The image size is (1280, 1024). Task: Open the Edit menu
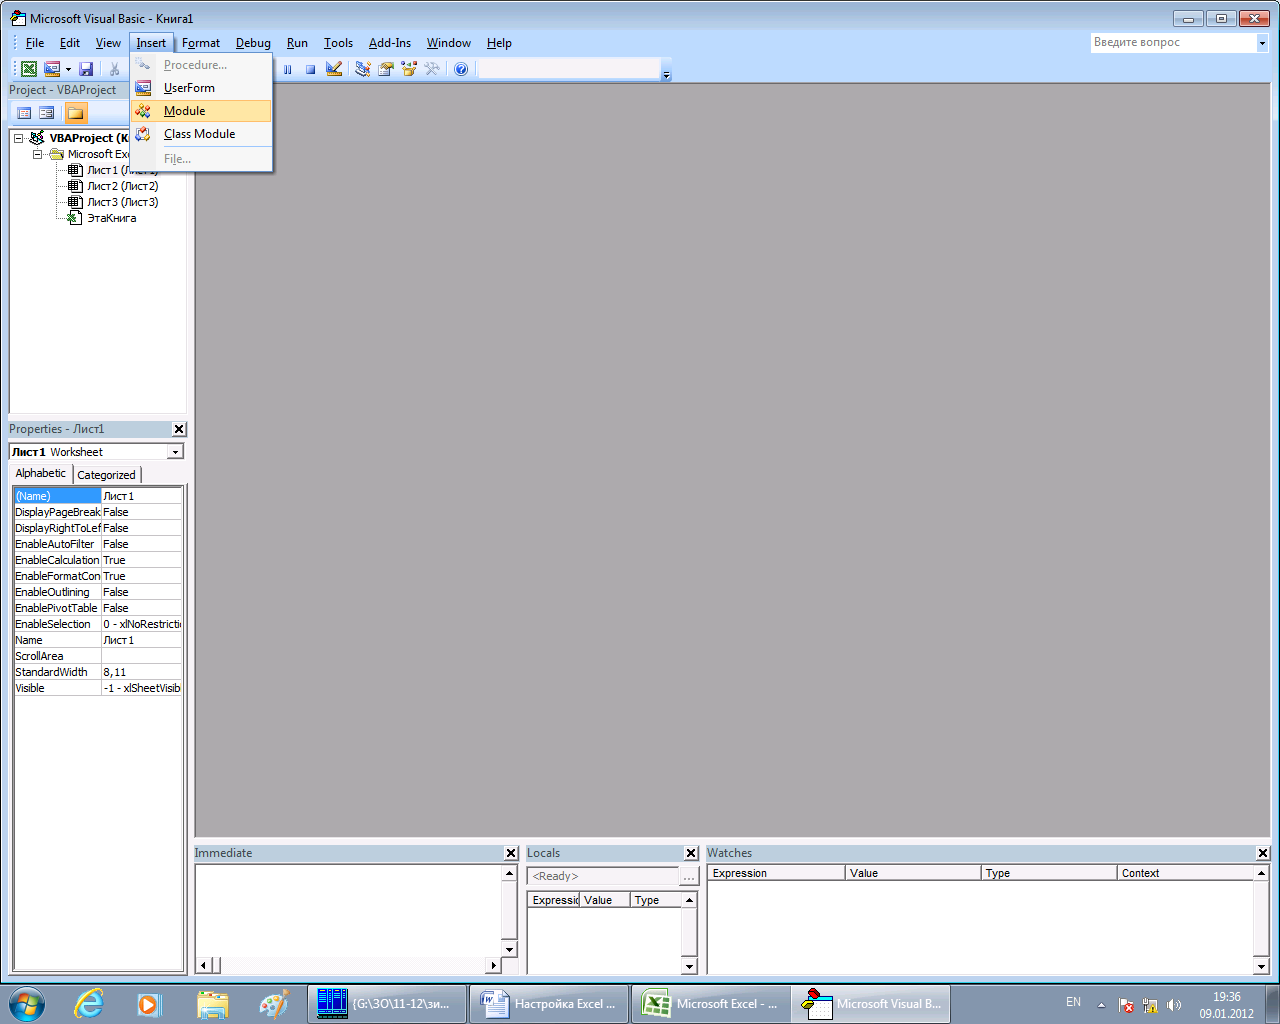click(70, 43)
